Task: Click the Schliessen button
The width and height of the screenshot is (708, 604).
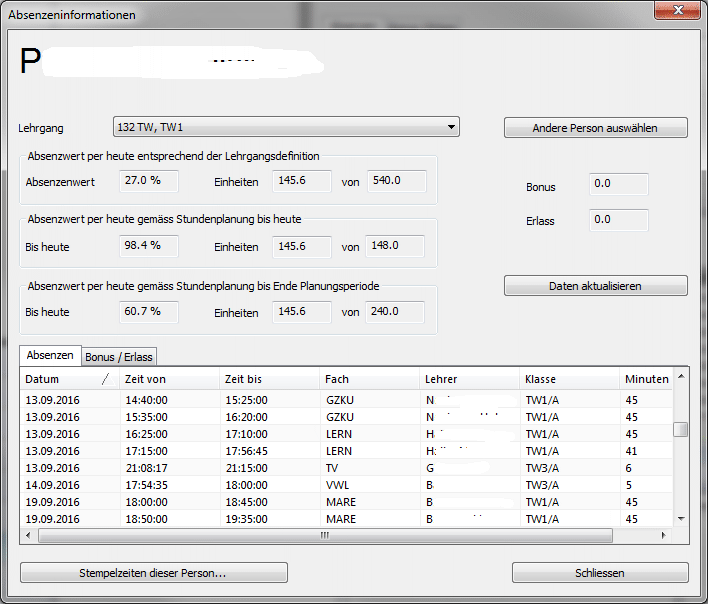Action: pyautogui.click(x=600, y=573)
